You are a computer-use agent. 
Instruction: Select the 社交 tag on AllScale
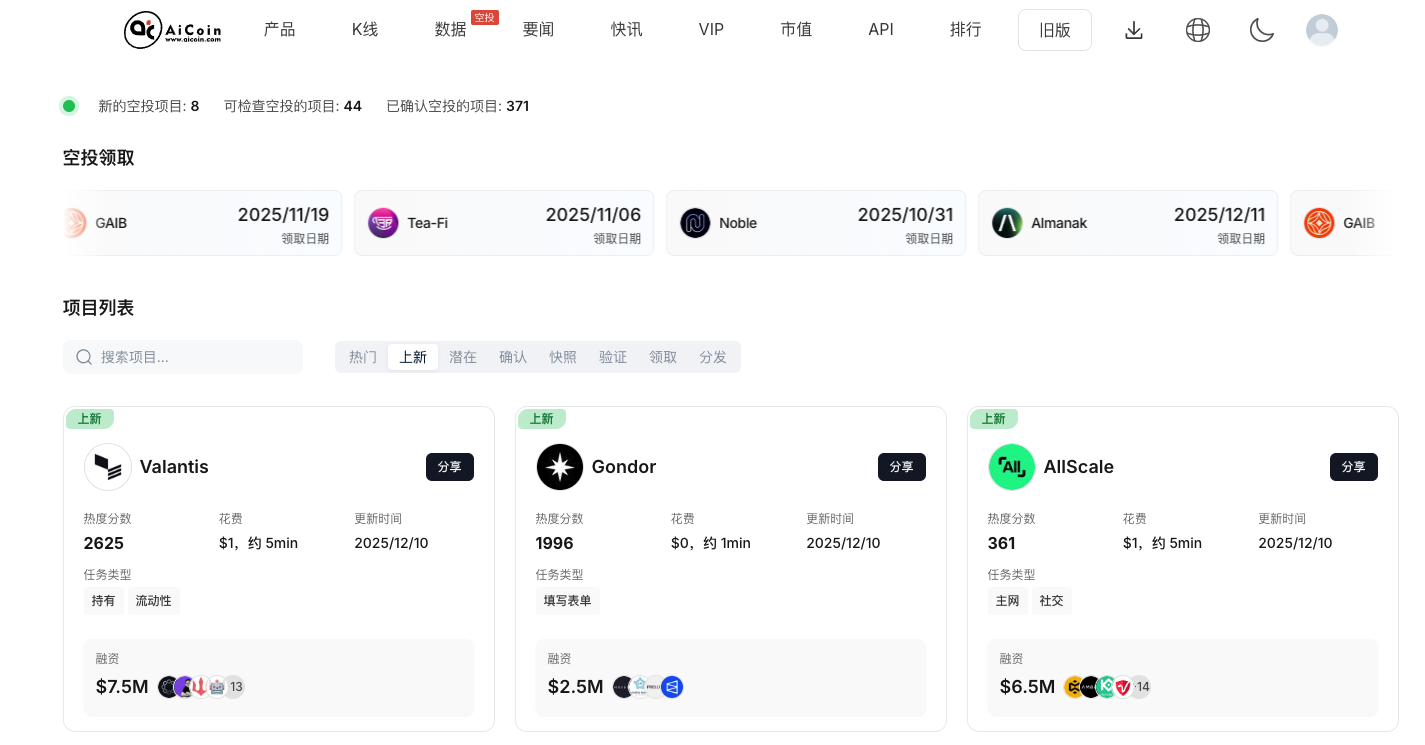1052,600
